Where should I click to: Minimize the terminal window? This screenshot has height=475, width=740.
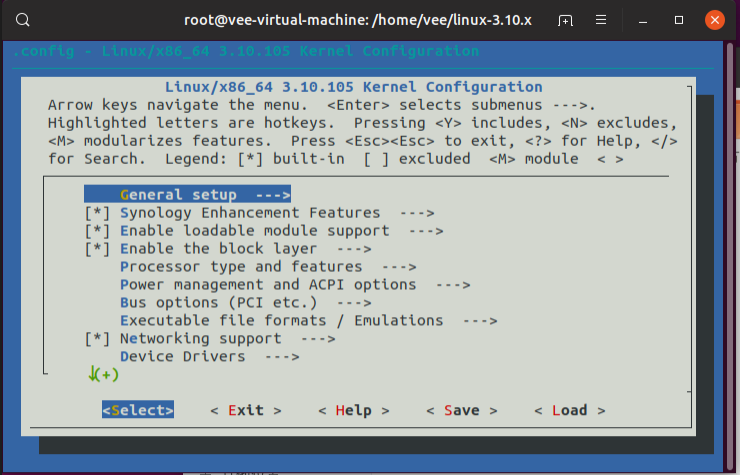coord(643,20)
